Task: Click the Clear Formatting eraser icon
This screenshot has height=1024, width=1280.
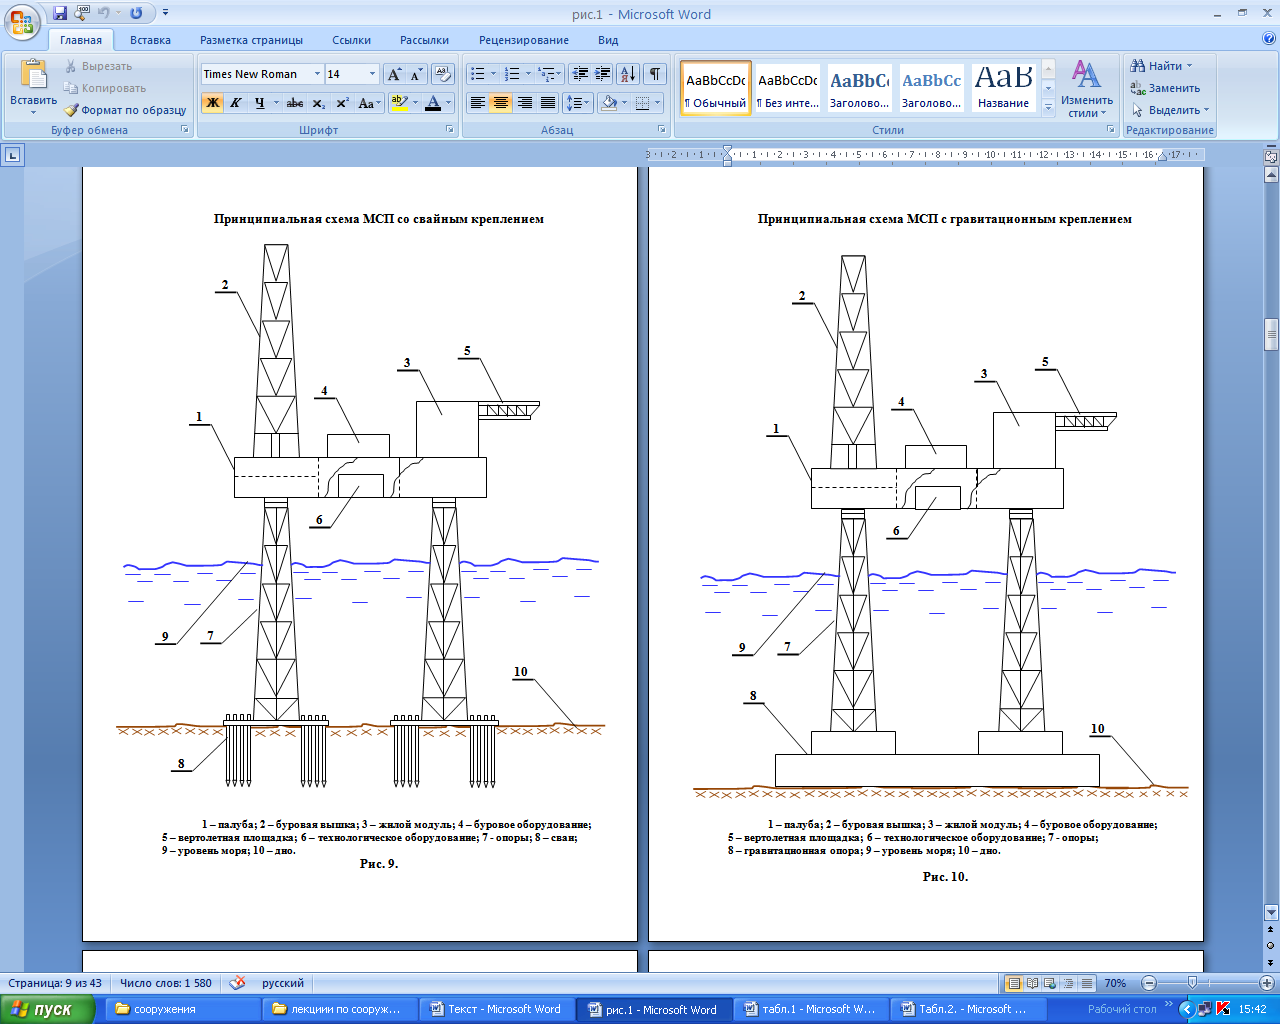Action: pos(443,74)
